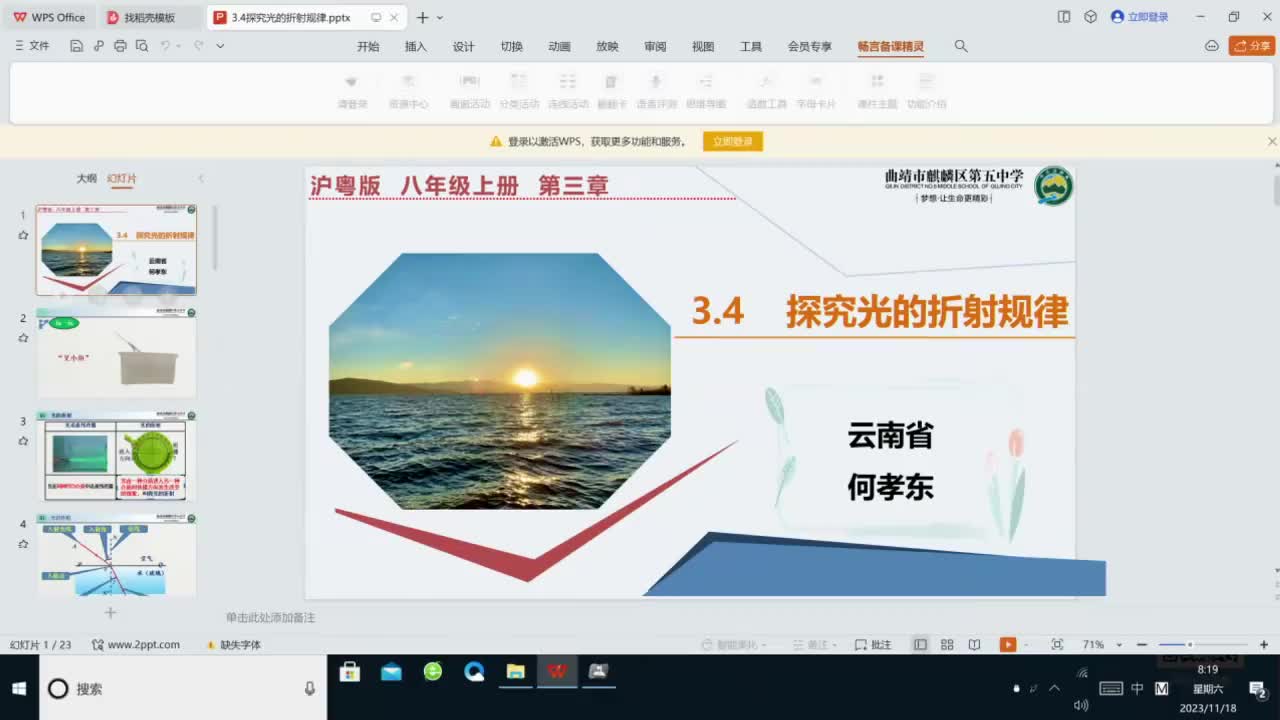The image size is (1280, 720).
Task: Click the Redo arrow icon
Action: click(198, 46)
